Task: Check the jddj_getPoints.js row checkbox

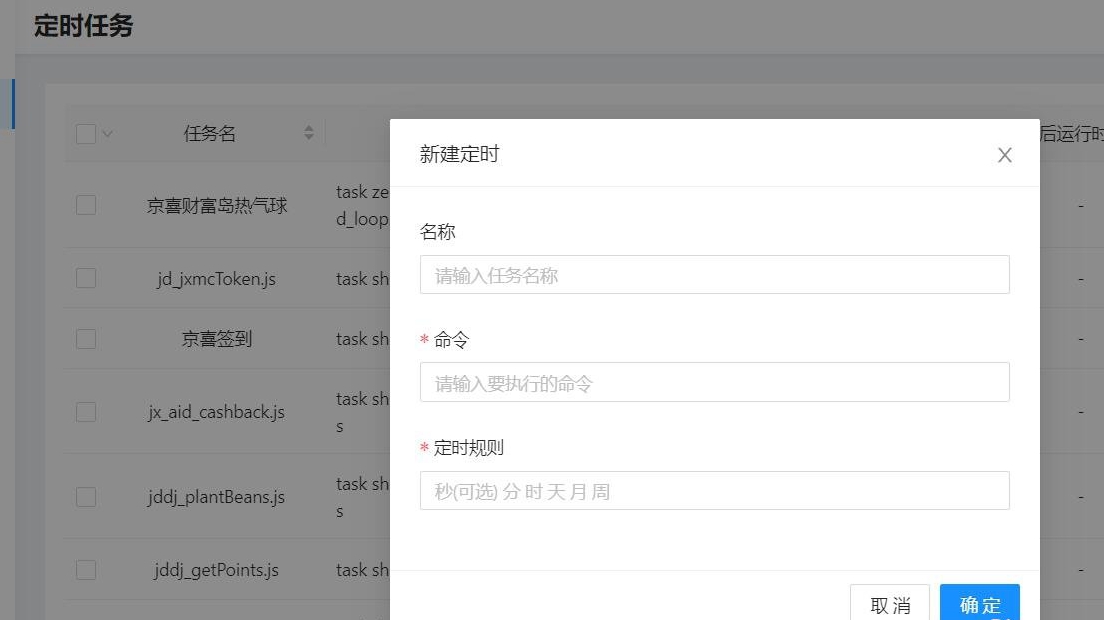Action: click(x=86, y=569)
